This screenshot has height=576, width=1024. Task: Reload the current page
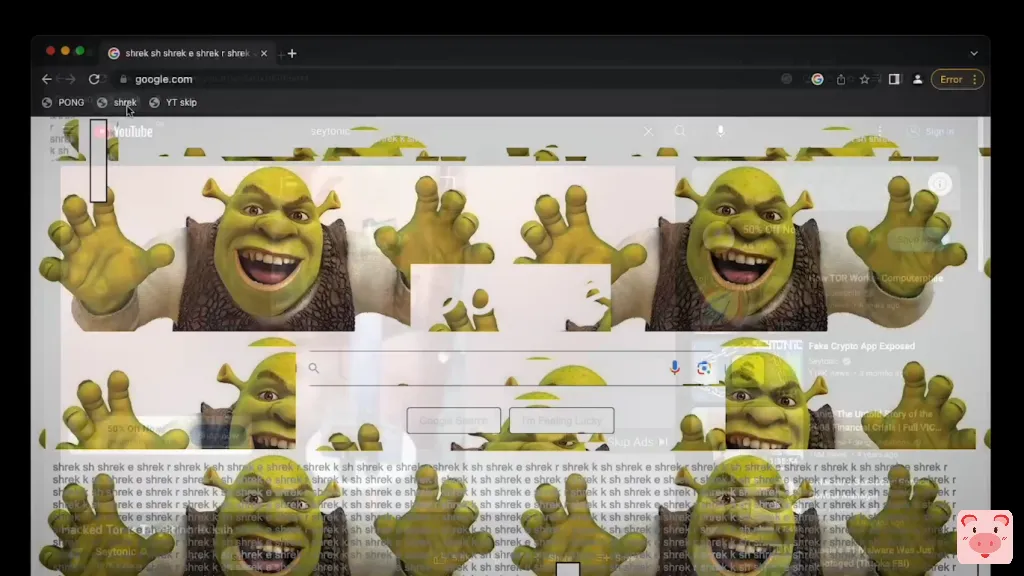[x=94, y=79]
